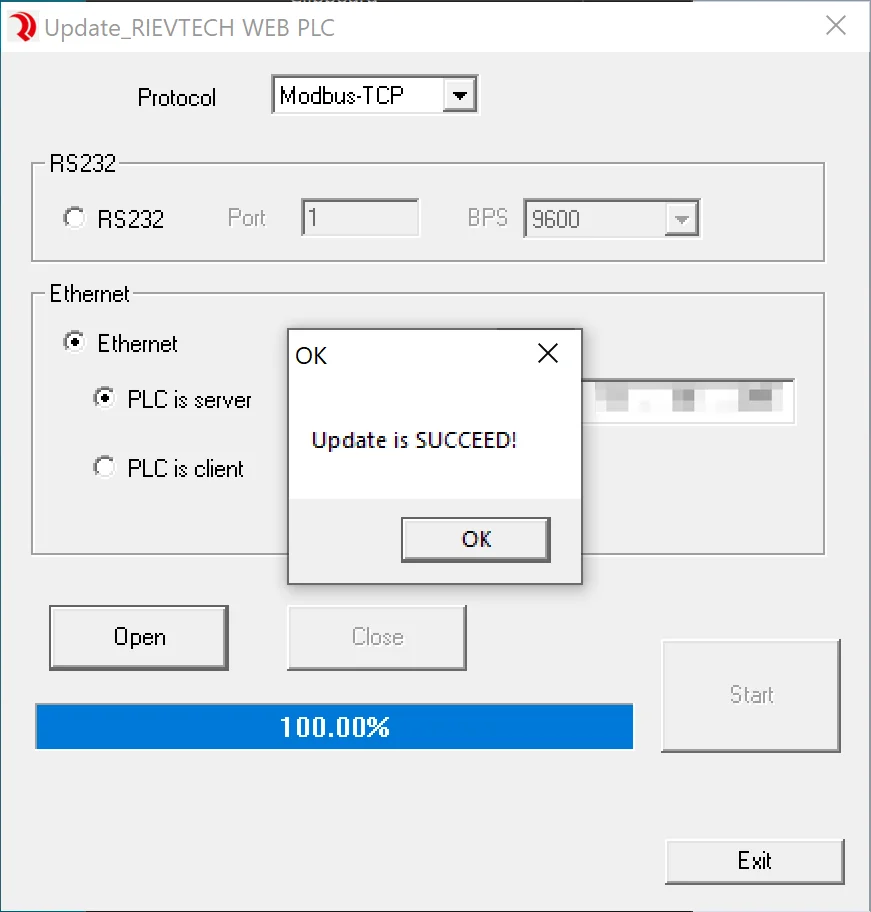Click the Exit button
This screenshot has width=871, height=912.
755,861
